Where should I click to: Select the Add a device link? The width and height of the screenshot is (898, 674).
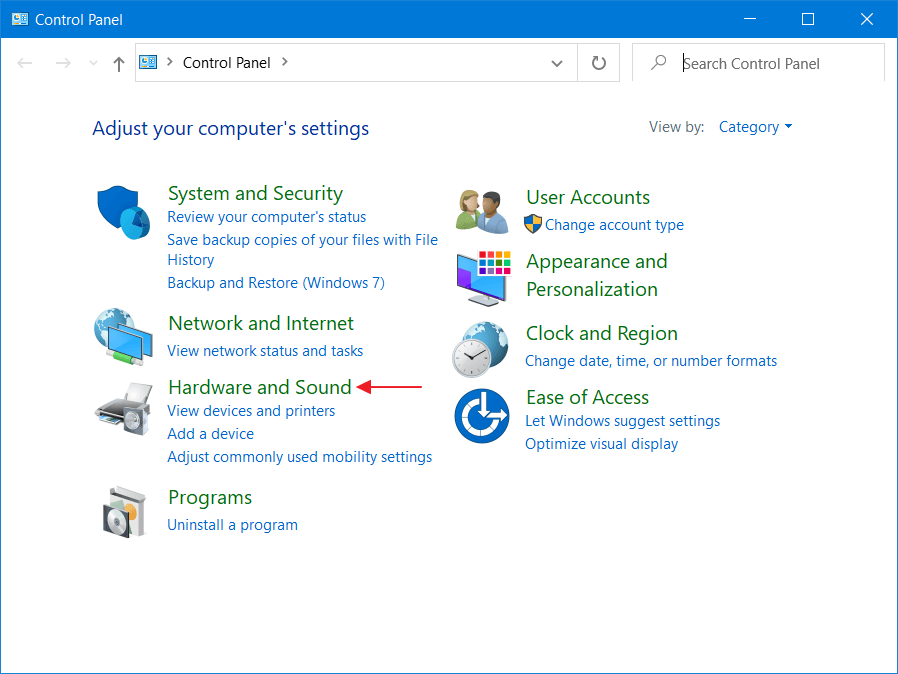pos(210,433)
